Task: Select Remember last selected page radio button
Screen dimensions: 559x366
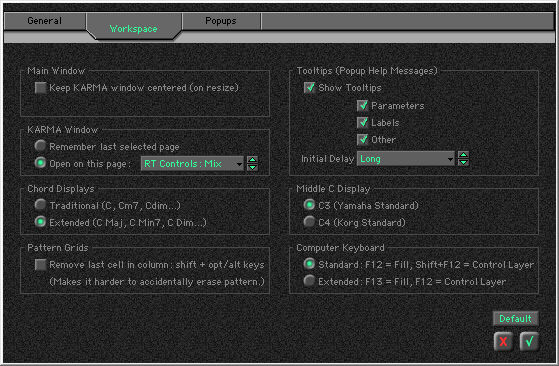Action: coord(40,146)
